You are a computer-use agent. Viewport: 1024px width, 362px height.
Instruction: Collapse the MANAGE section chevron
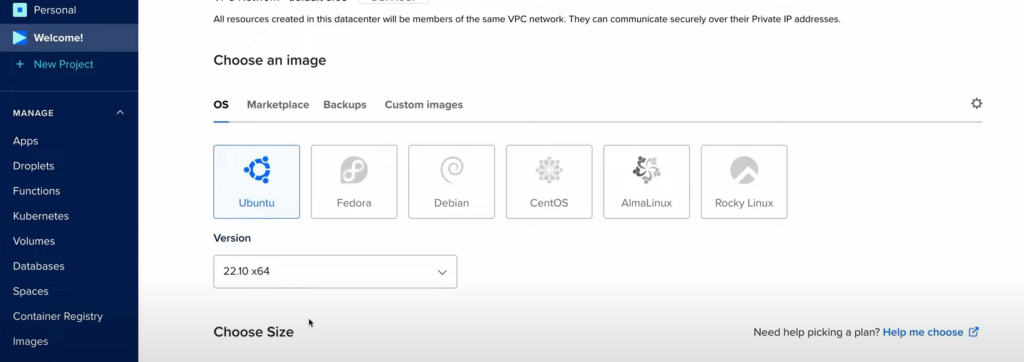tap(120, 112)
